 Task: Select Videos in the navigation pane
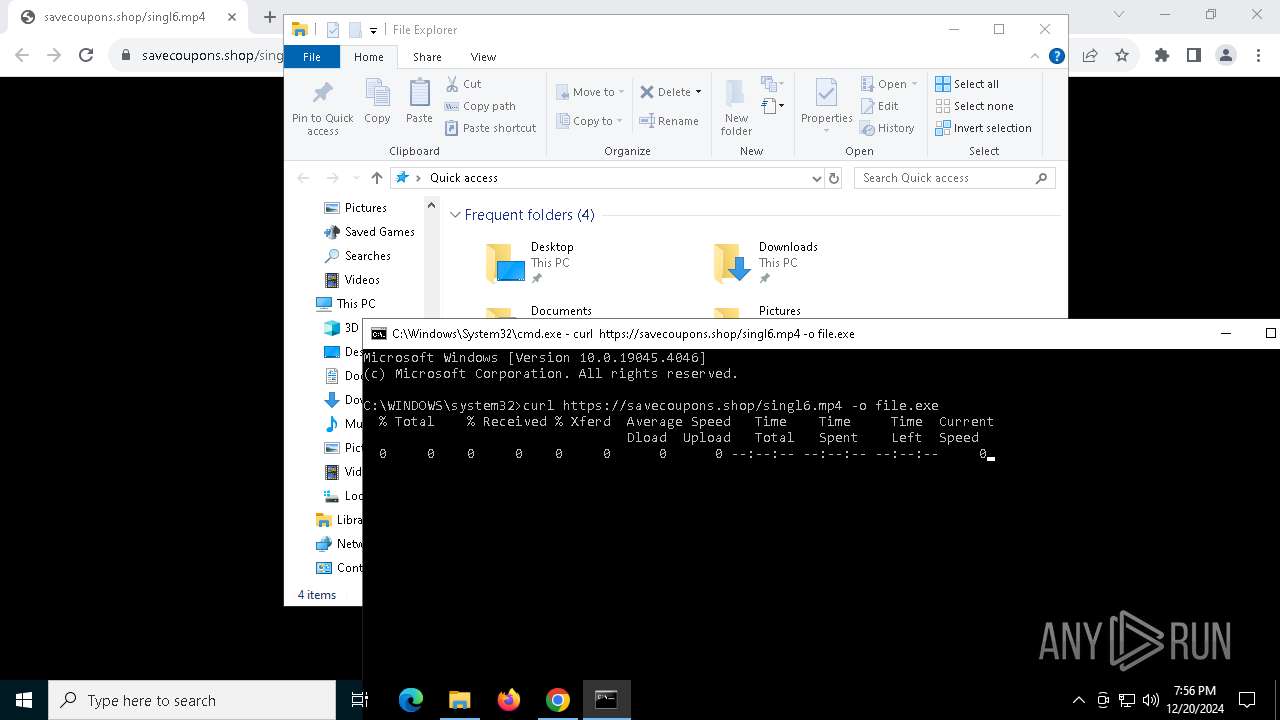pyautogui.click(x=352, y=280)
